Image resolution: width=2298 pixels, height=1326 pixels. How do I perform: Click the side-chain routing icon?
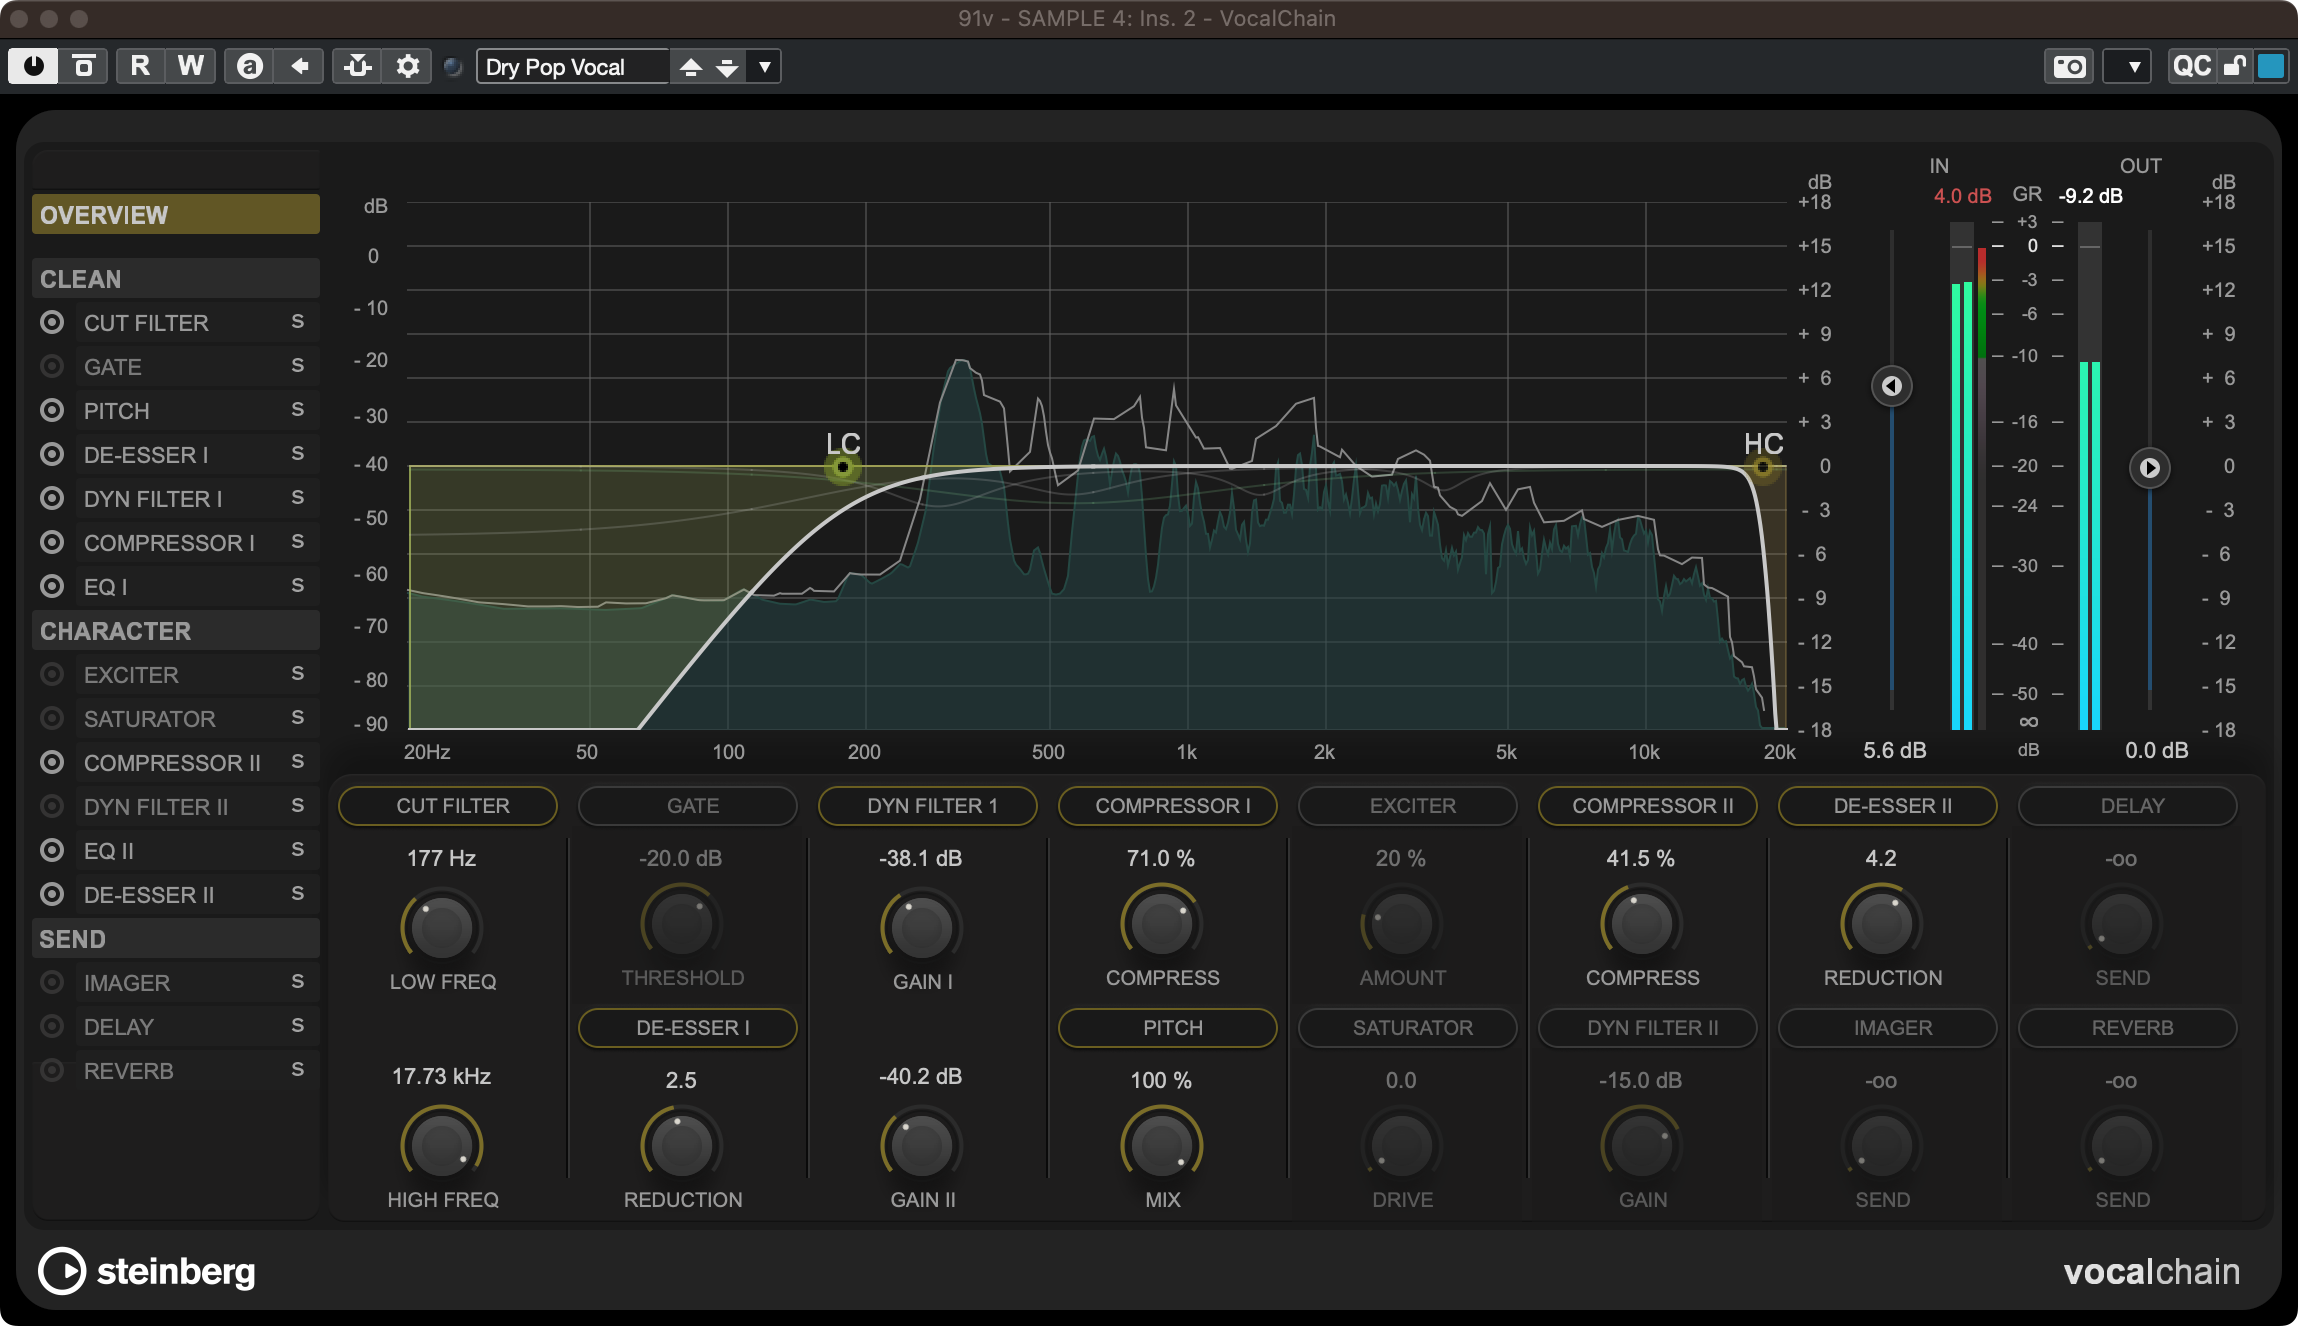357,66
